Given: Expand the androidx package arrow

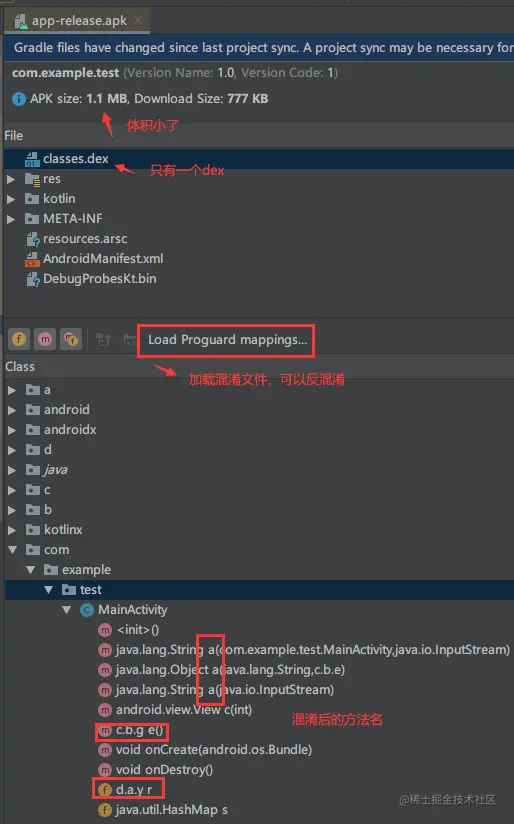Looking at the screenshot, I should point(12,430).
